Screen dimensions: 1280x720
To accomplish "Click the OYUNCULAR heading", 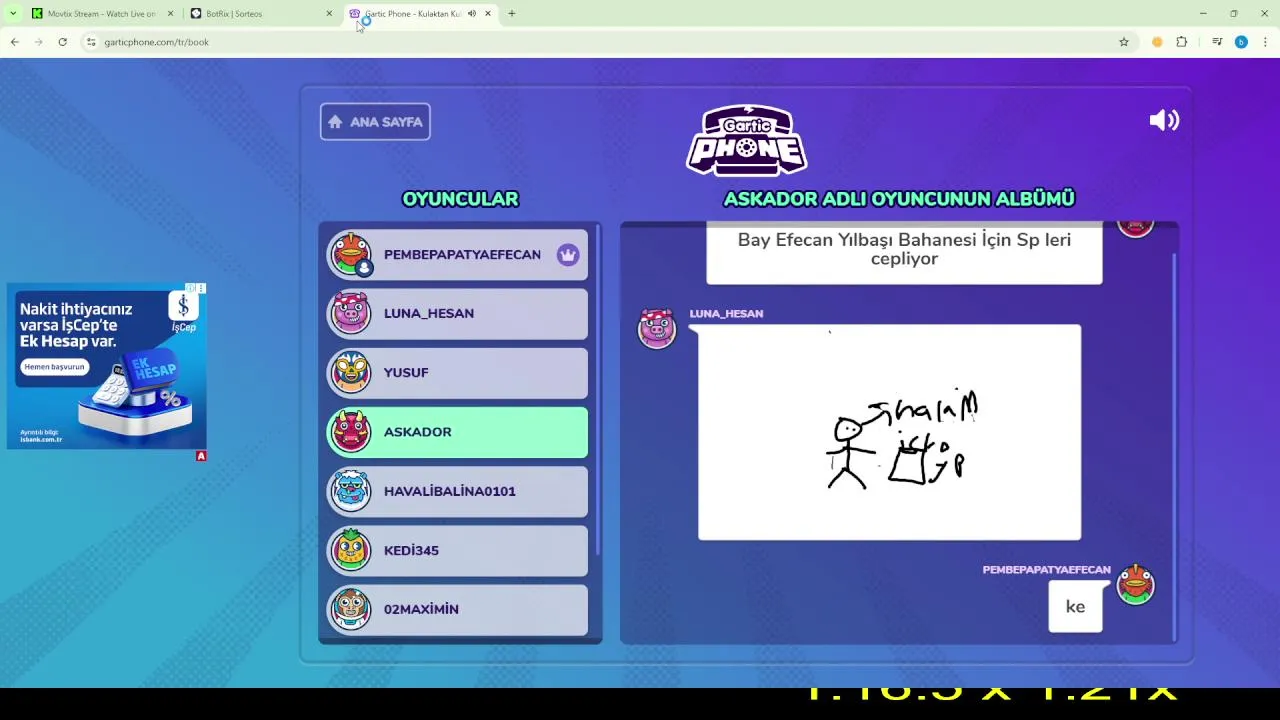I will [460, 199].
